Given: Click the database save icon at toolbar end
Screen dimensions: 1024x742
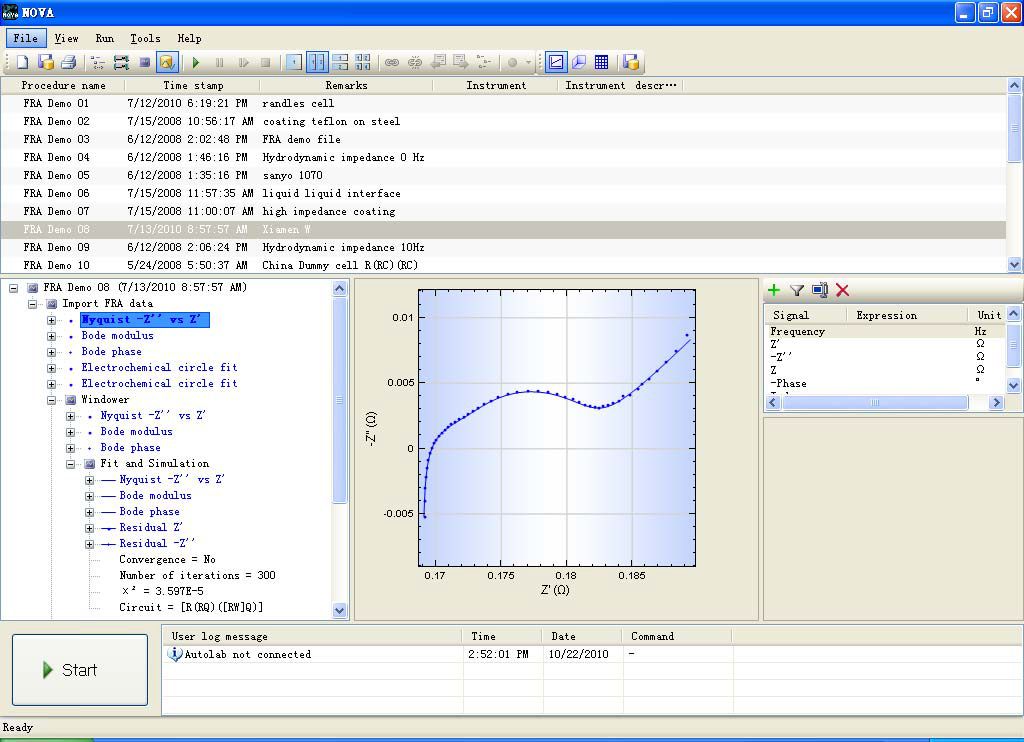Looking at the screenshot, I should coord(631,62).
